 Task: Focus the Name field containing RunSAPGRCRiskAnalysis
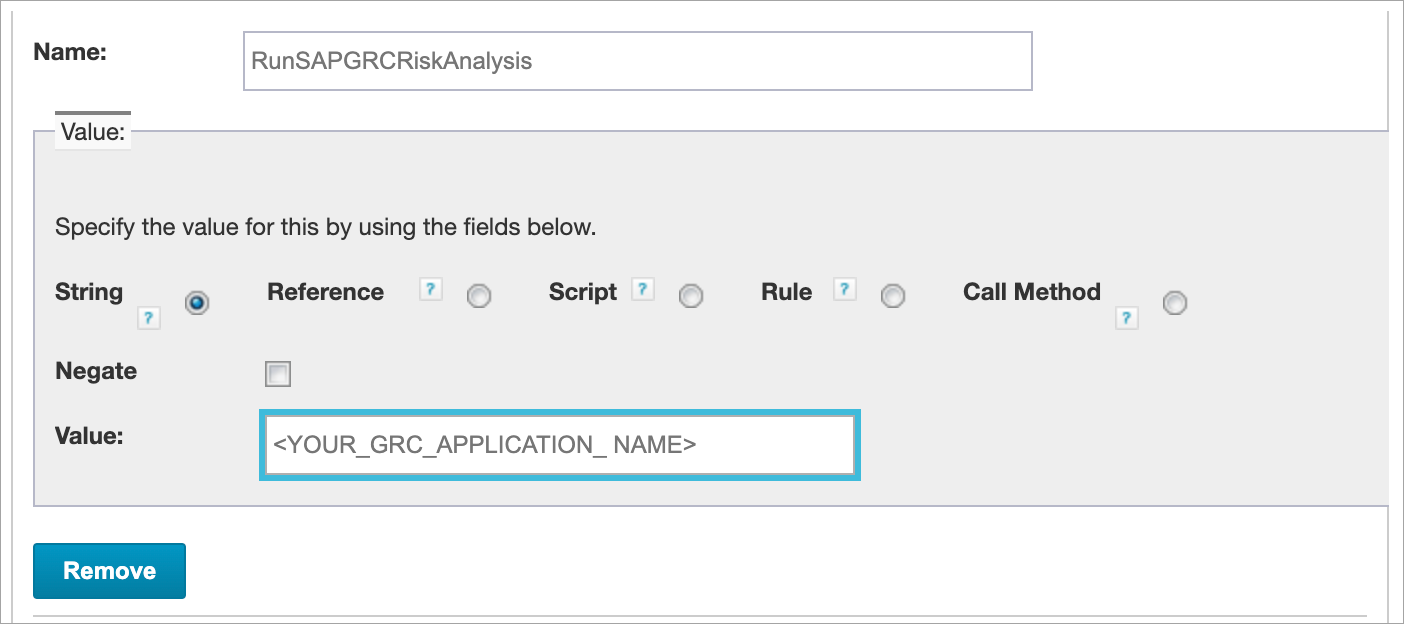click(x=638, y=61)
